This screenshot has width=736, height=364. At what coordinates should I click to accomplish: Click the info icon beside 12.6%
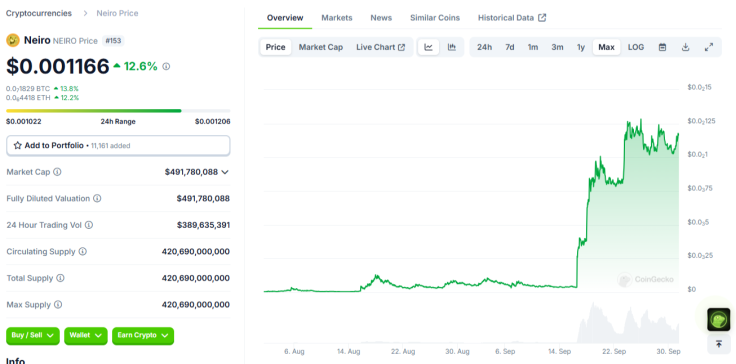point(166,67)
